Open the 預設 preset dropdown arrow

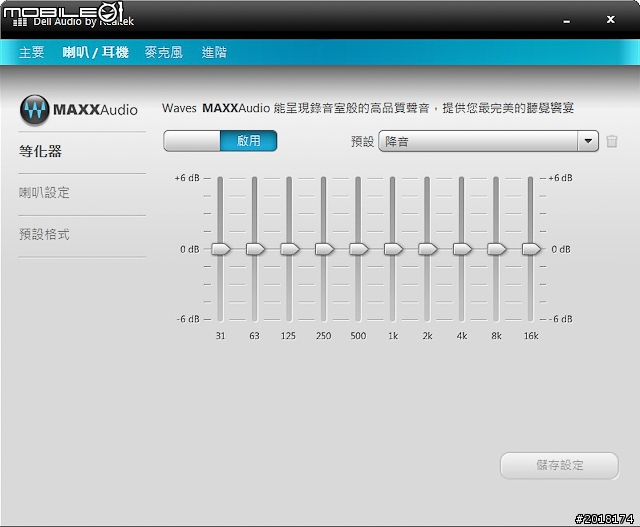(588, 141)
